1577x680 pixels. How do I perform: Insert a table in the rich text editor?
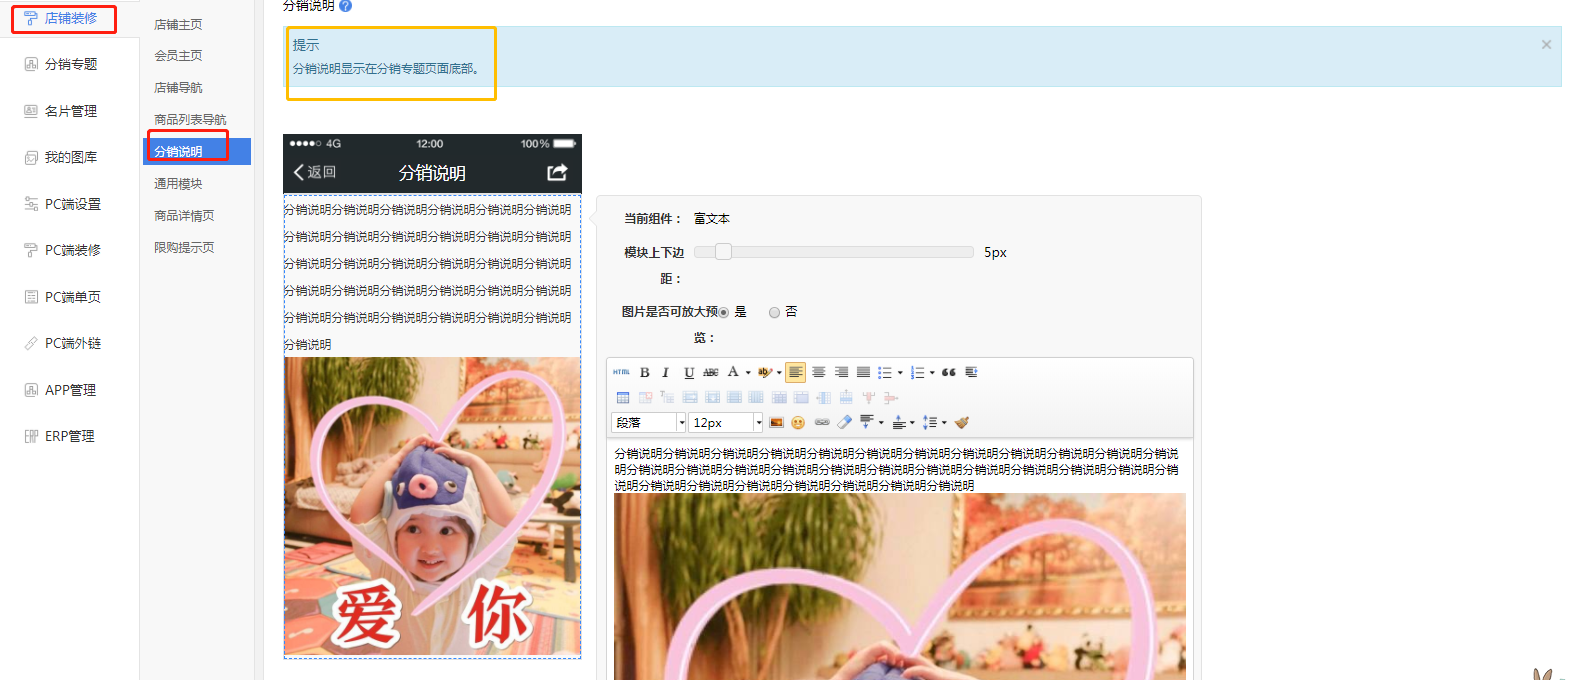(623, 398)
